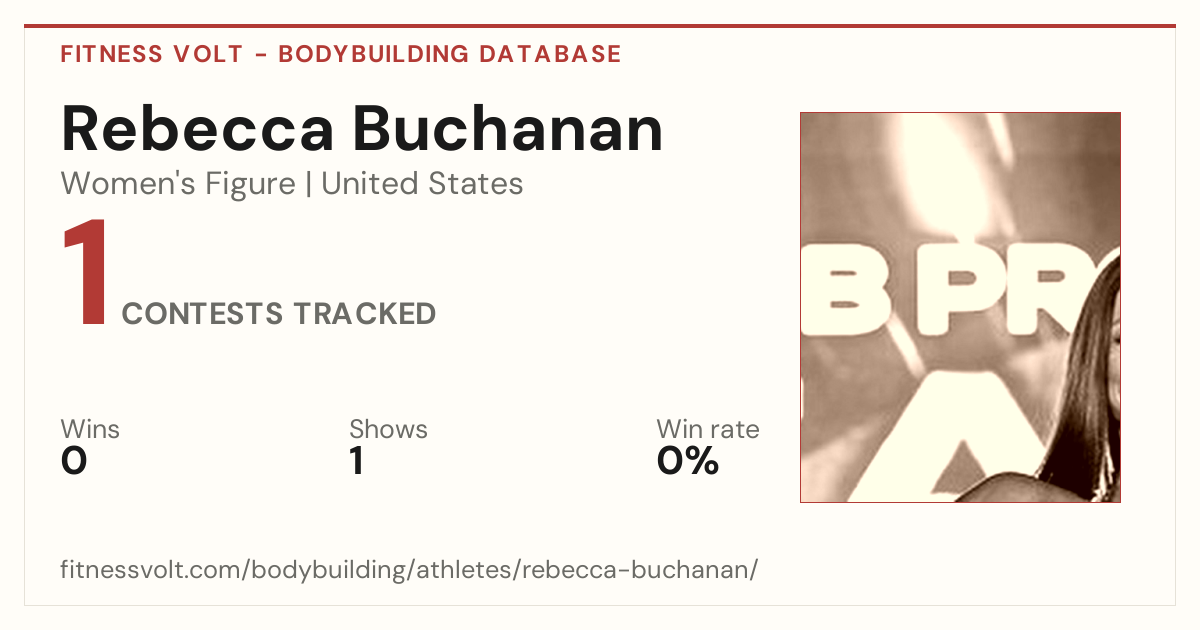Image resolution: width=1200 pixels, height=630 pixels.
Task: Click the United States country text
Action: (x=422, y=184)
